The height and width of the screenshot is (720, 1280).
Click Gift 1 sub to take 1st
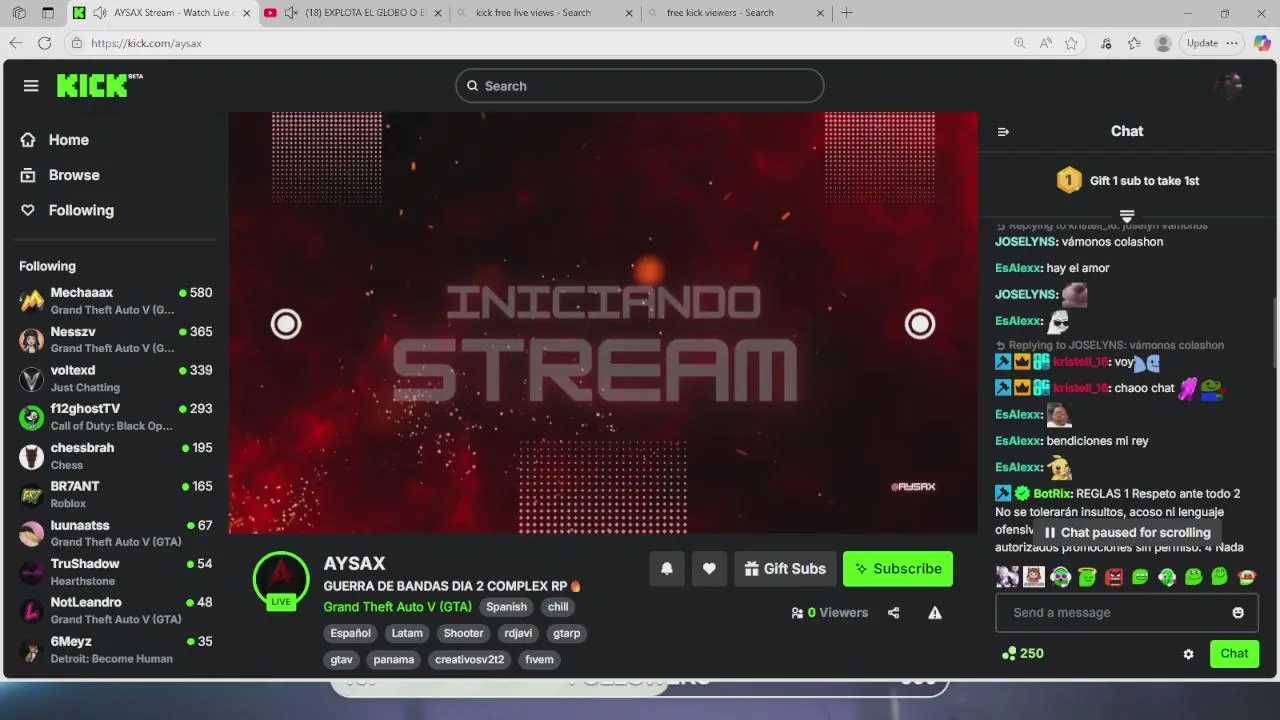(1127, 181)
